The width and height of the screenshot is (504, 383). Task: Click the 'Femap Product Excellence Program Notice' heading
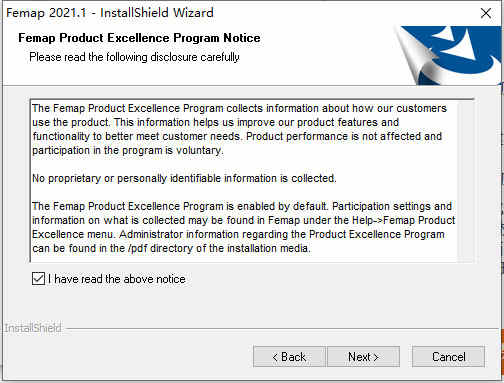pos(139,38)
